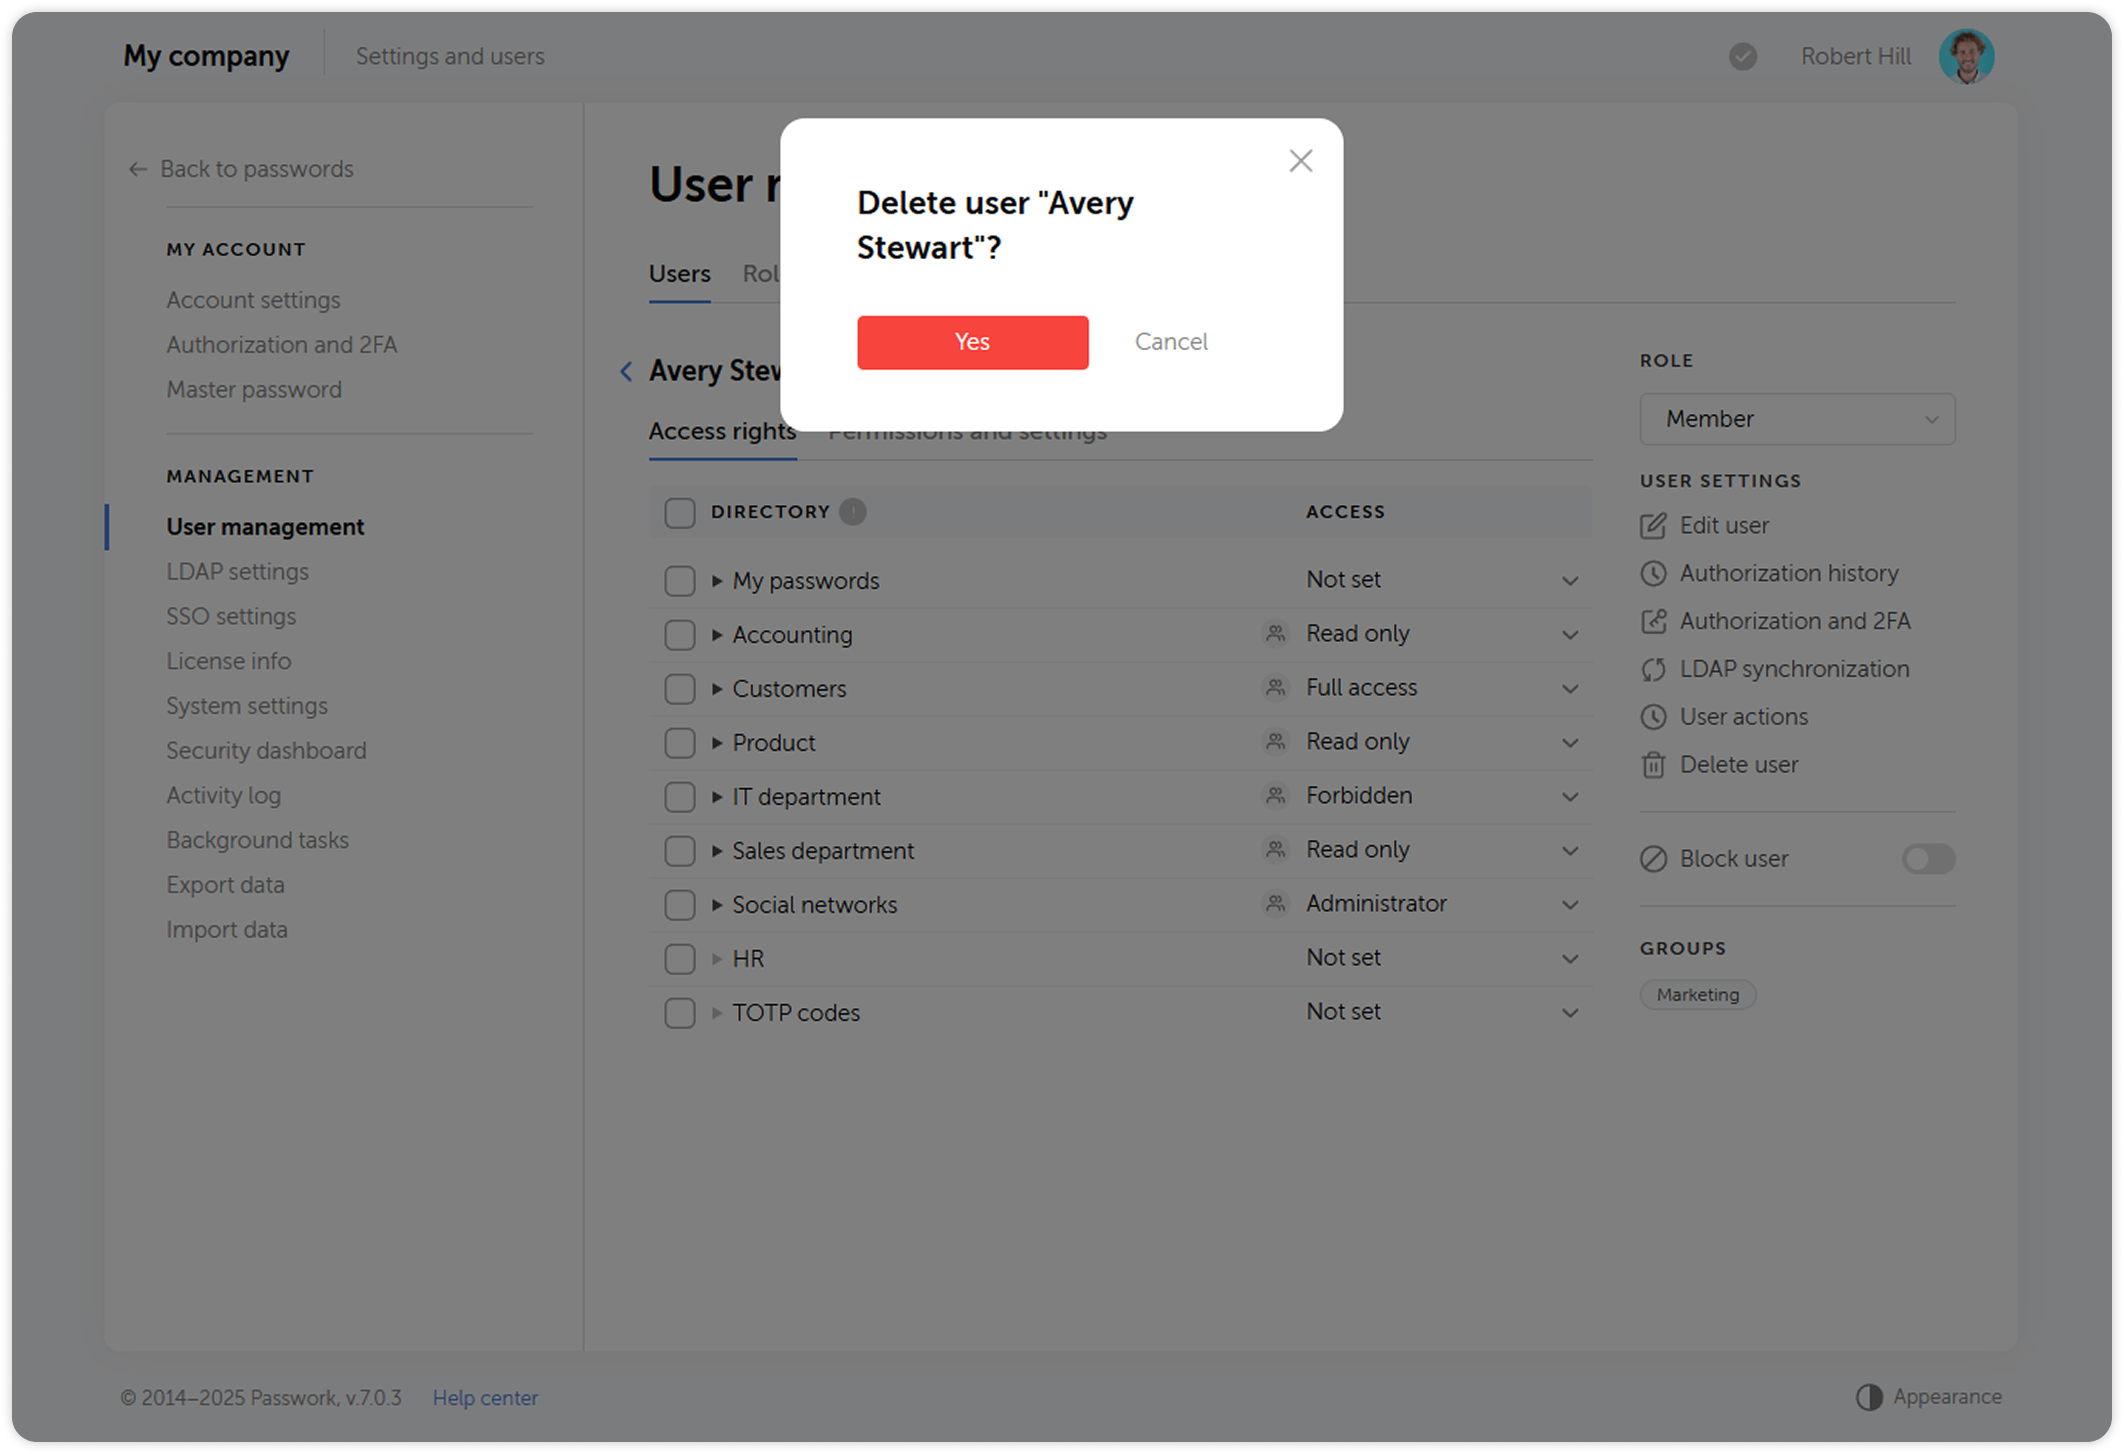Click group access icon on Accounting row

pos(1275,633)
